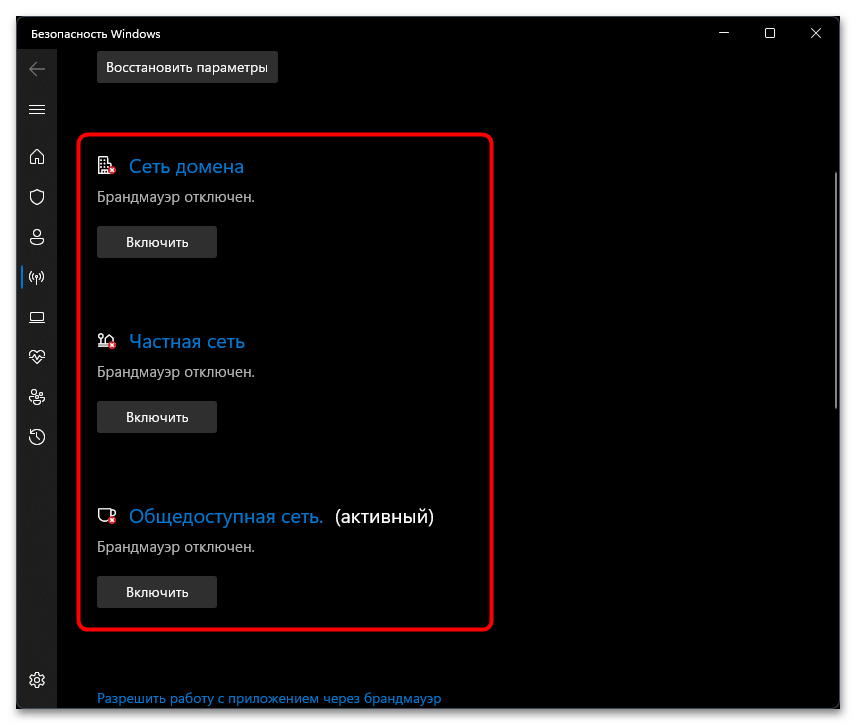856x725 pixels.
Task: Select Firewall & network protection icon
Action: (x=37, y=277)
